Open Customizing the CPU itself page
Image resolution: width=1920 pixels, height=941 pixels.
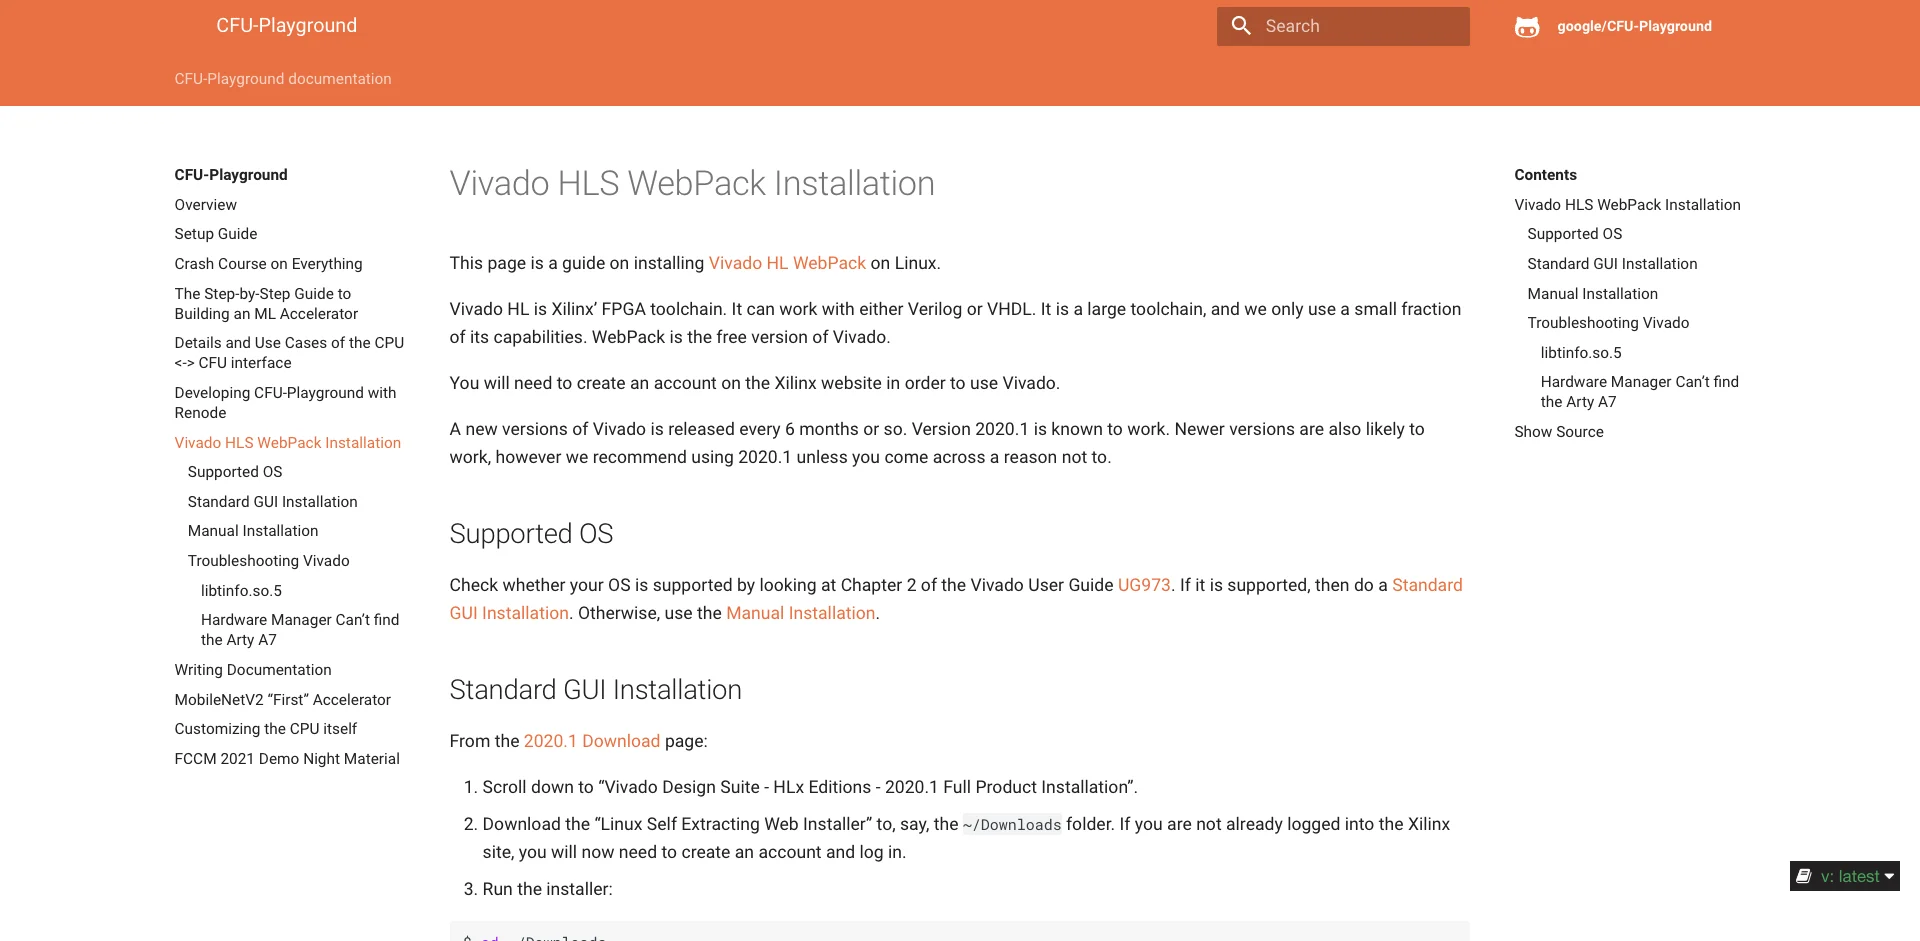[x=265, y=729]
